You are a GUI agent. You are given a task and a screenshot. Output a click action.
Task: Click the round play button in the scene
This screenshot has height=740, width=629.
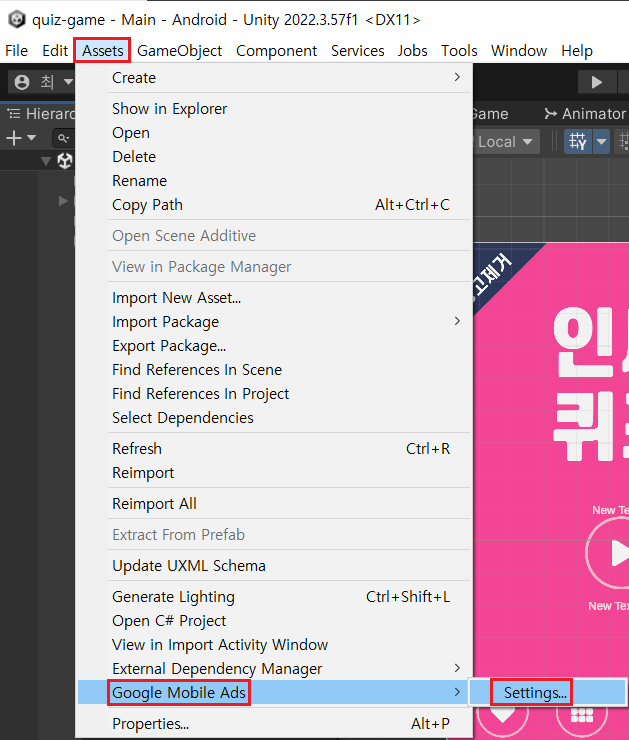tap(609, 553)
